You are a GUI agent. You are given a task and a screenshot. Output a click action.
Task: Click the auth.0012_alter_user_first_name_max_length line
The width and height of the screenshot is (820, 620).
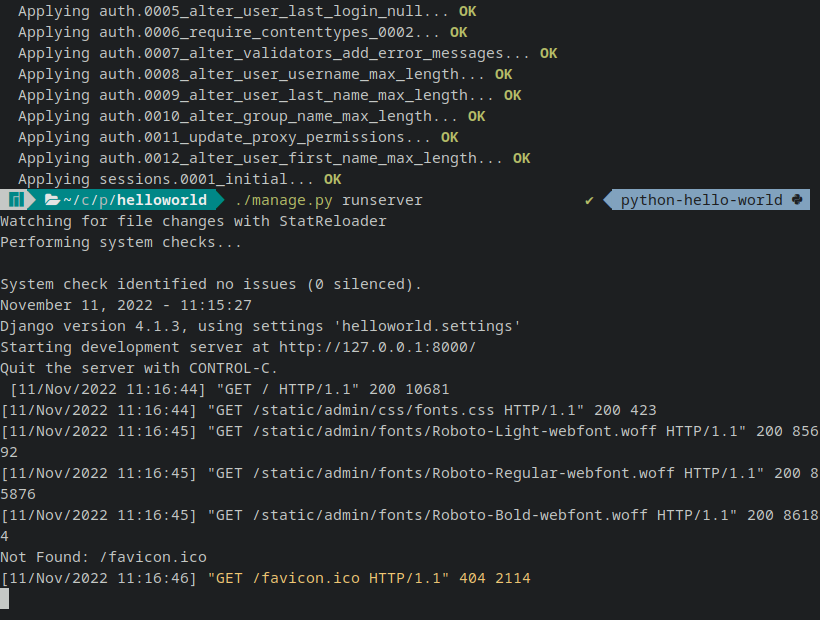(274, 158)
